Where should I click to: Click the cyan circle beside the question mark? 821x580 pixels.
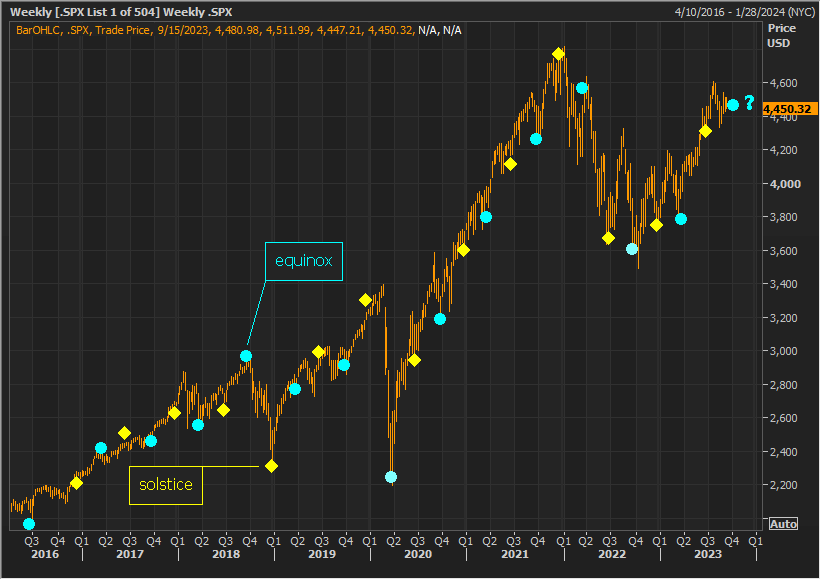point(733,105)
